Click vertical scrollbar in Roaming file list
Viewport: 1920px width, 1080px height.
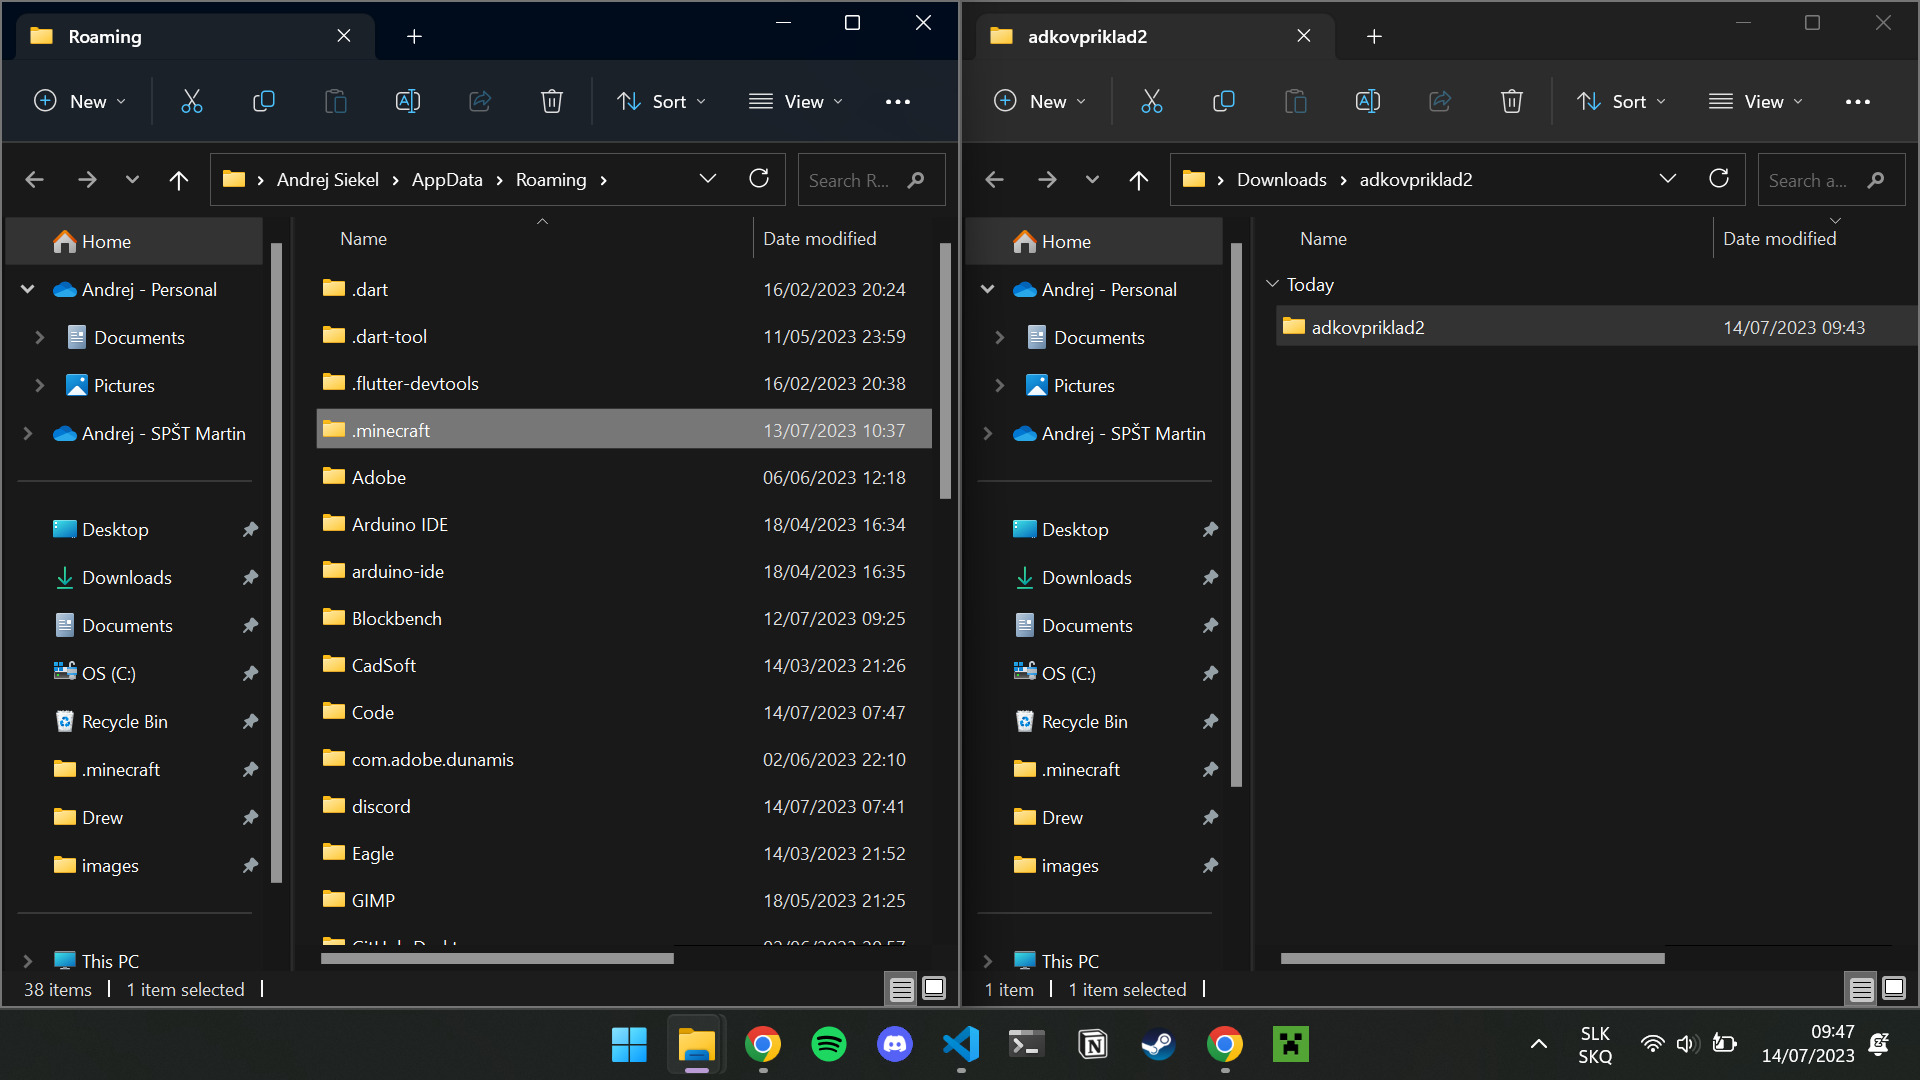click(x=945, y=370)
